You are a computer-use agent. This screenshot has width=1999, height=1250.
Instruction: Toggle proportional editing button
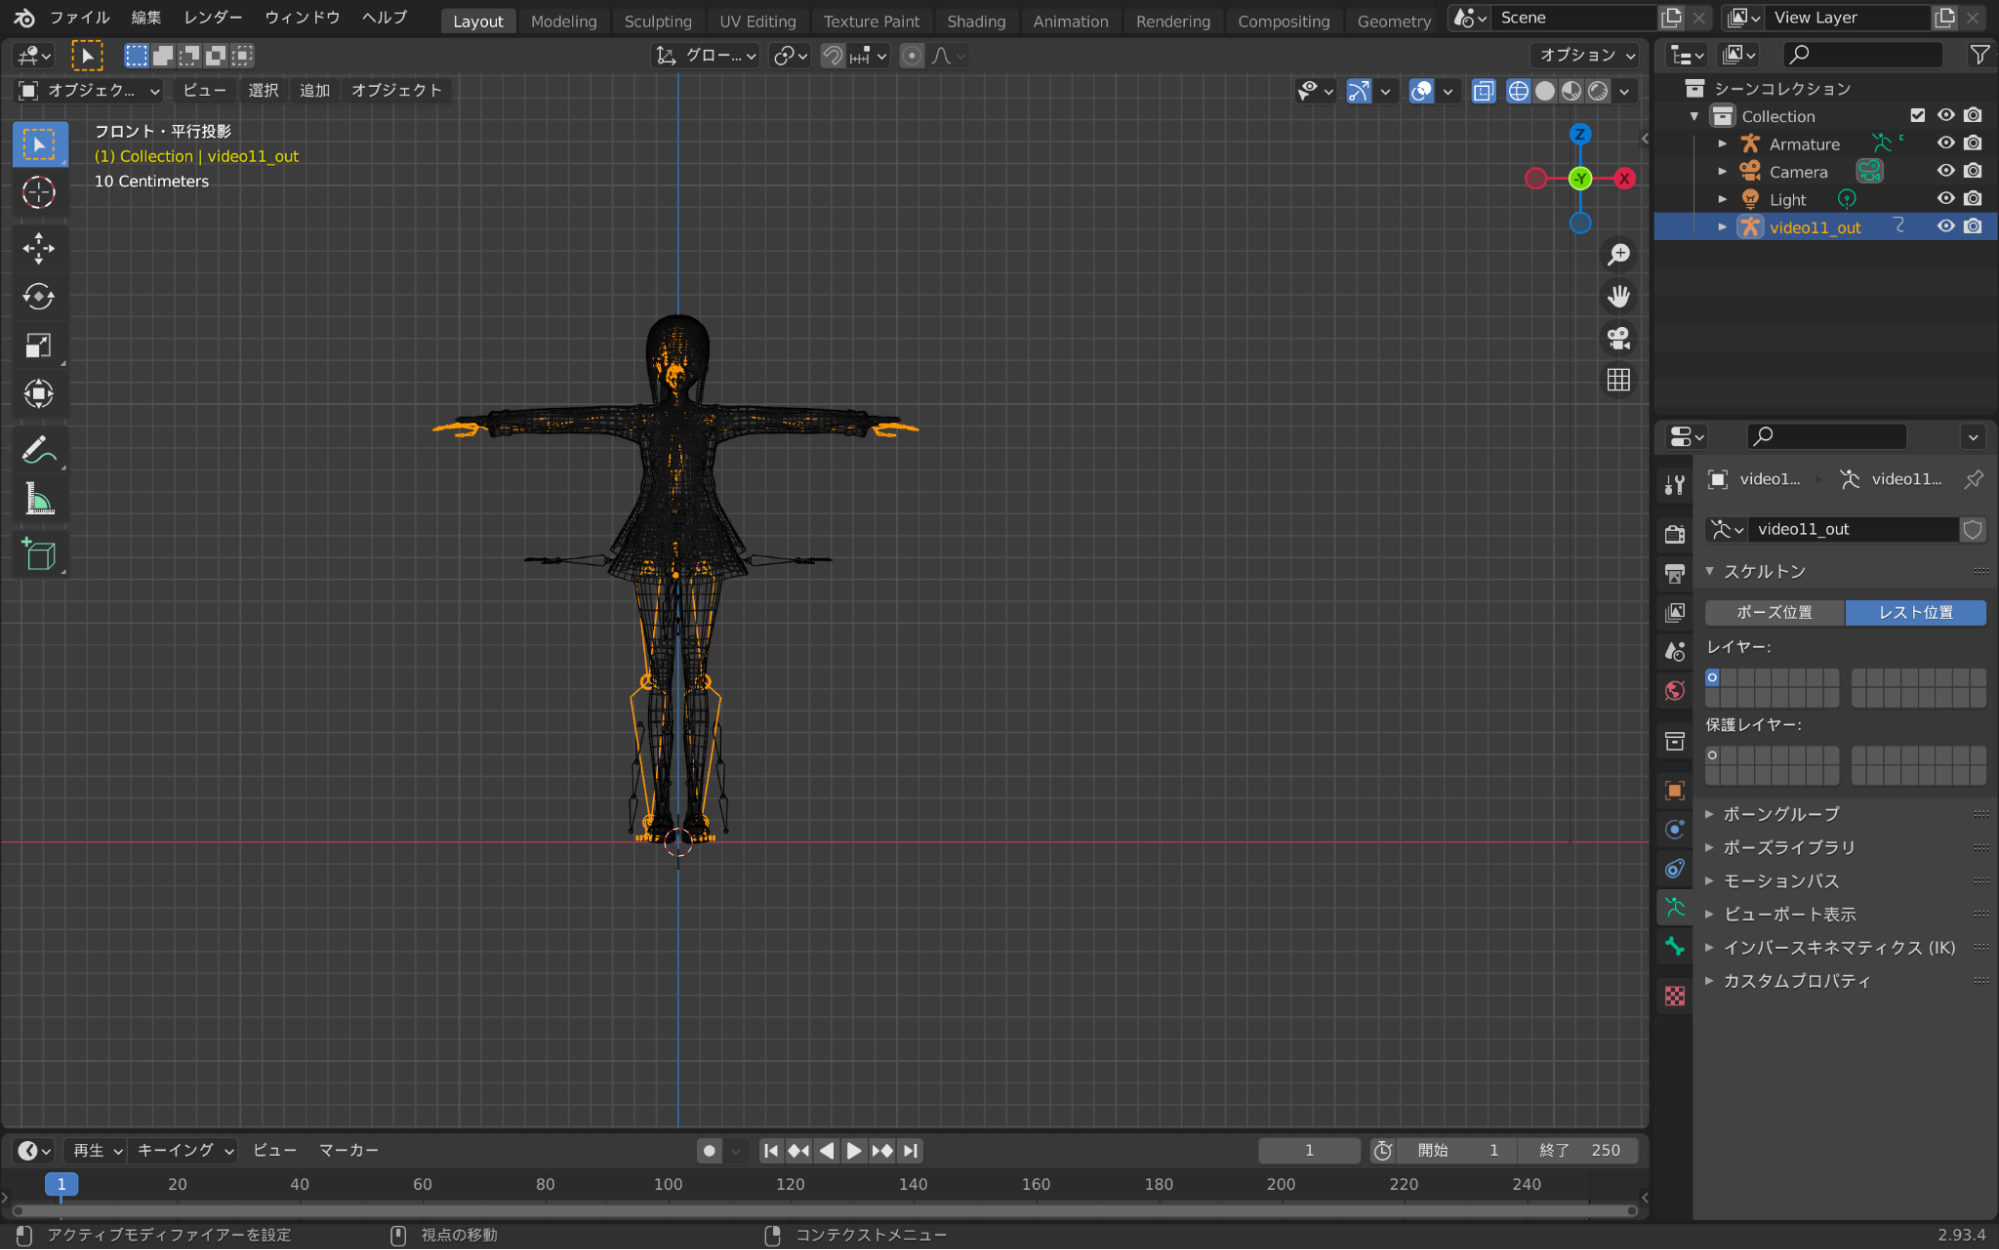(911, 56)
